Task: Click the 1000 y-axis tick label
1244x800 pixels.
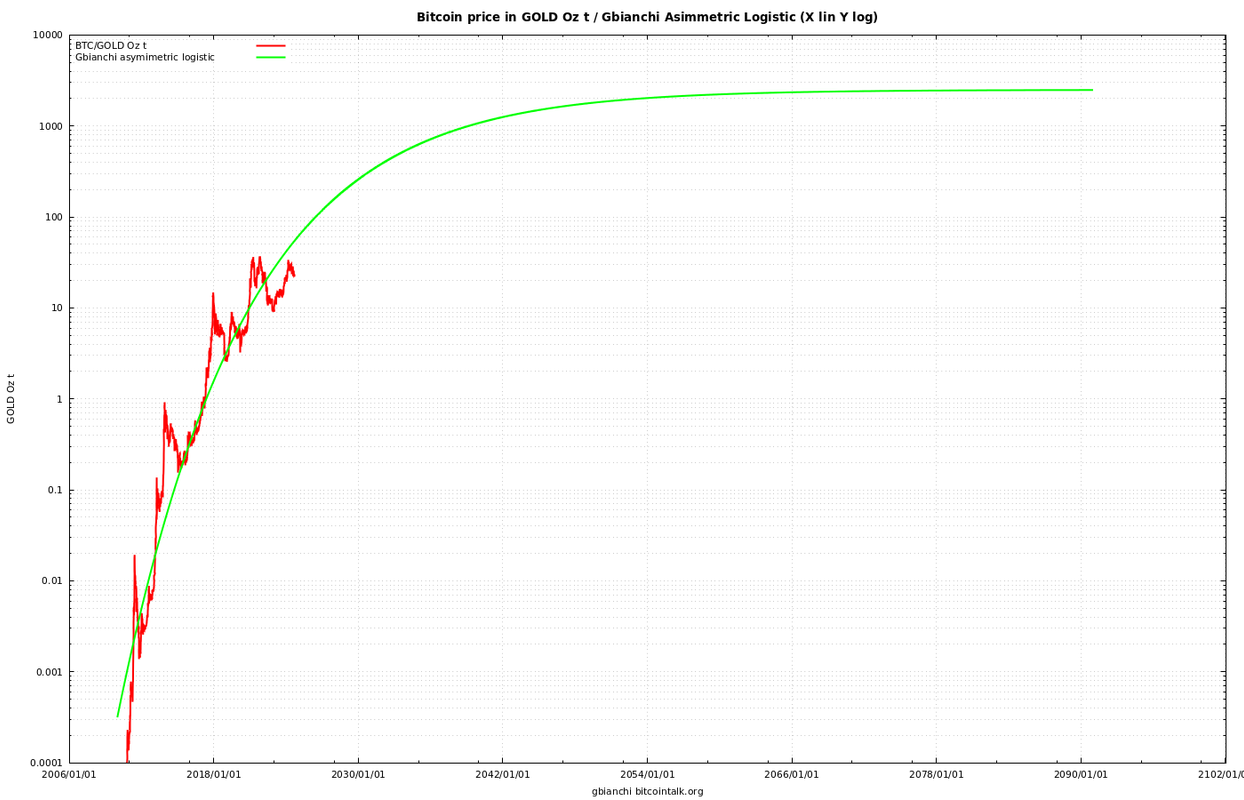Action: 49,127
